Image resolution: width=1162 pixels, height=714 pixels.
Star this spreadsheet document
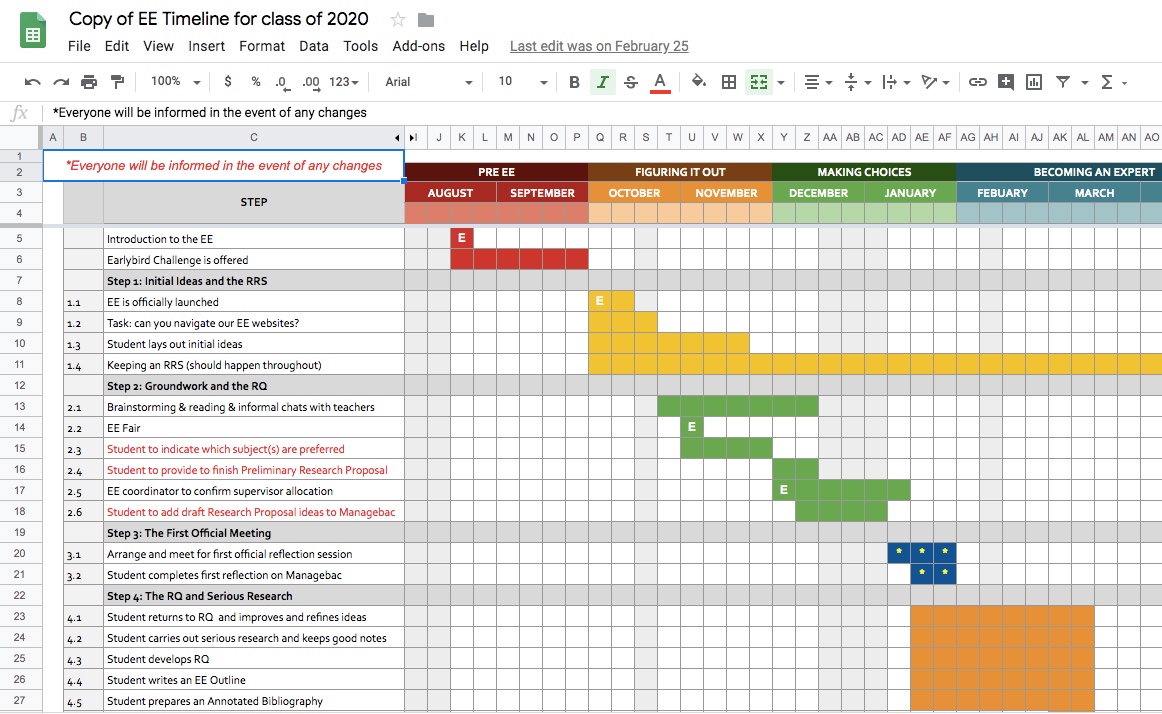coord(398,19)
